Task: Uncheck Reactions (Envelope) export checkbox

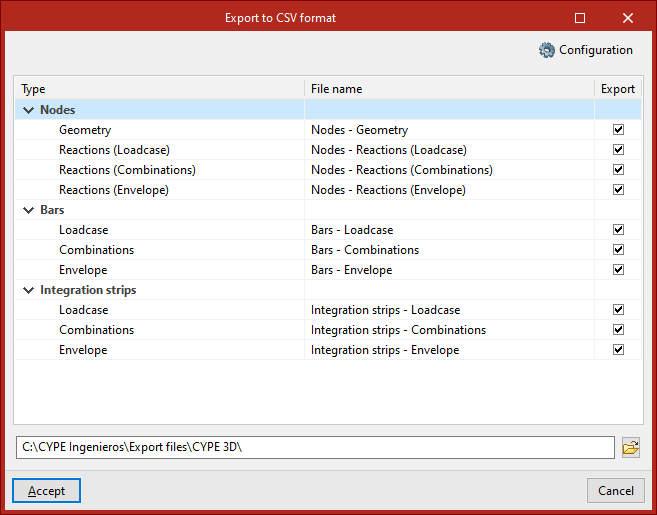Action: coord(618,190)
